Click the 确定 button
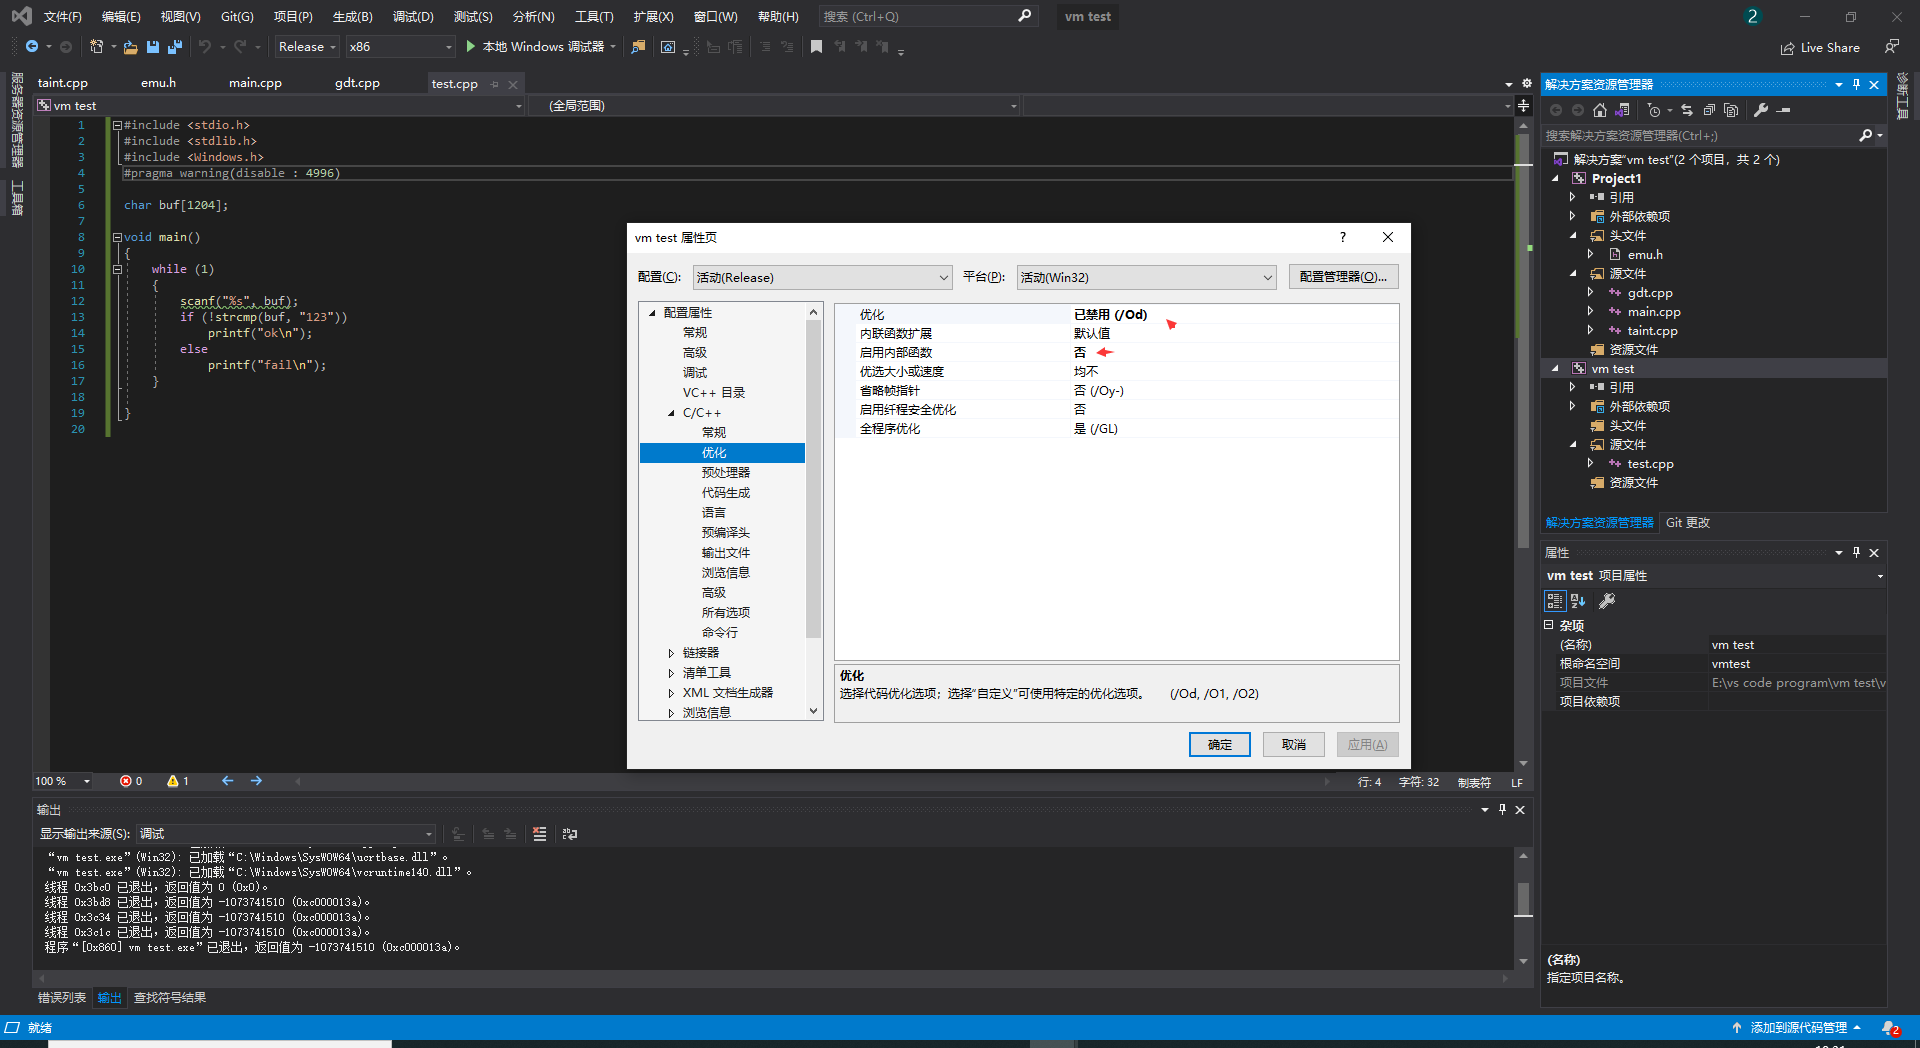The image size is (1920, 1048). [1219, 745]
